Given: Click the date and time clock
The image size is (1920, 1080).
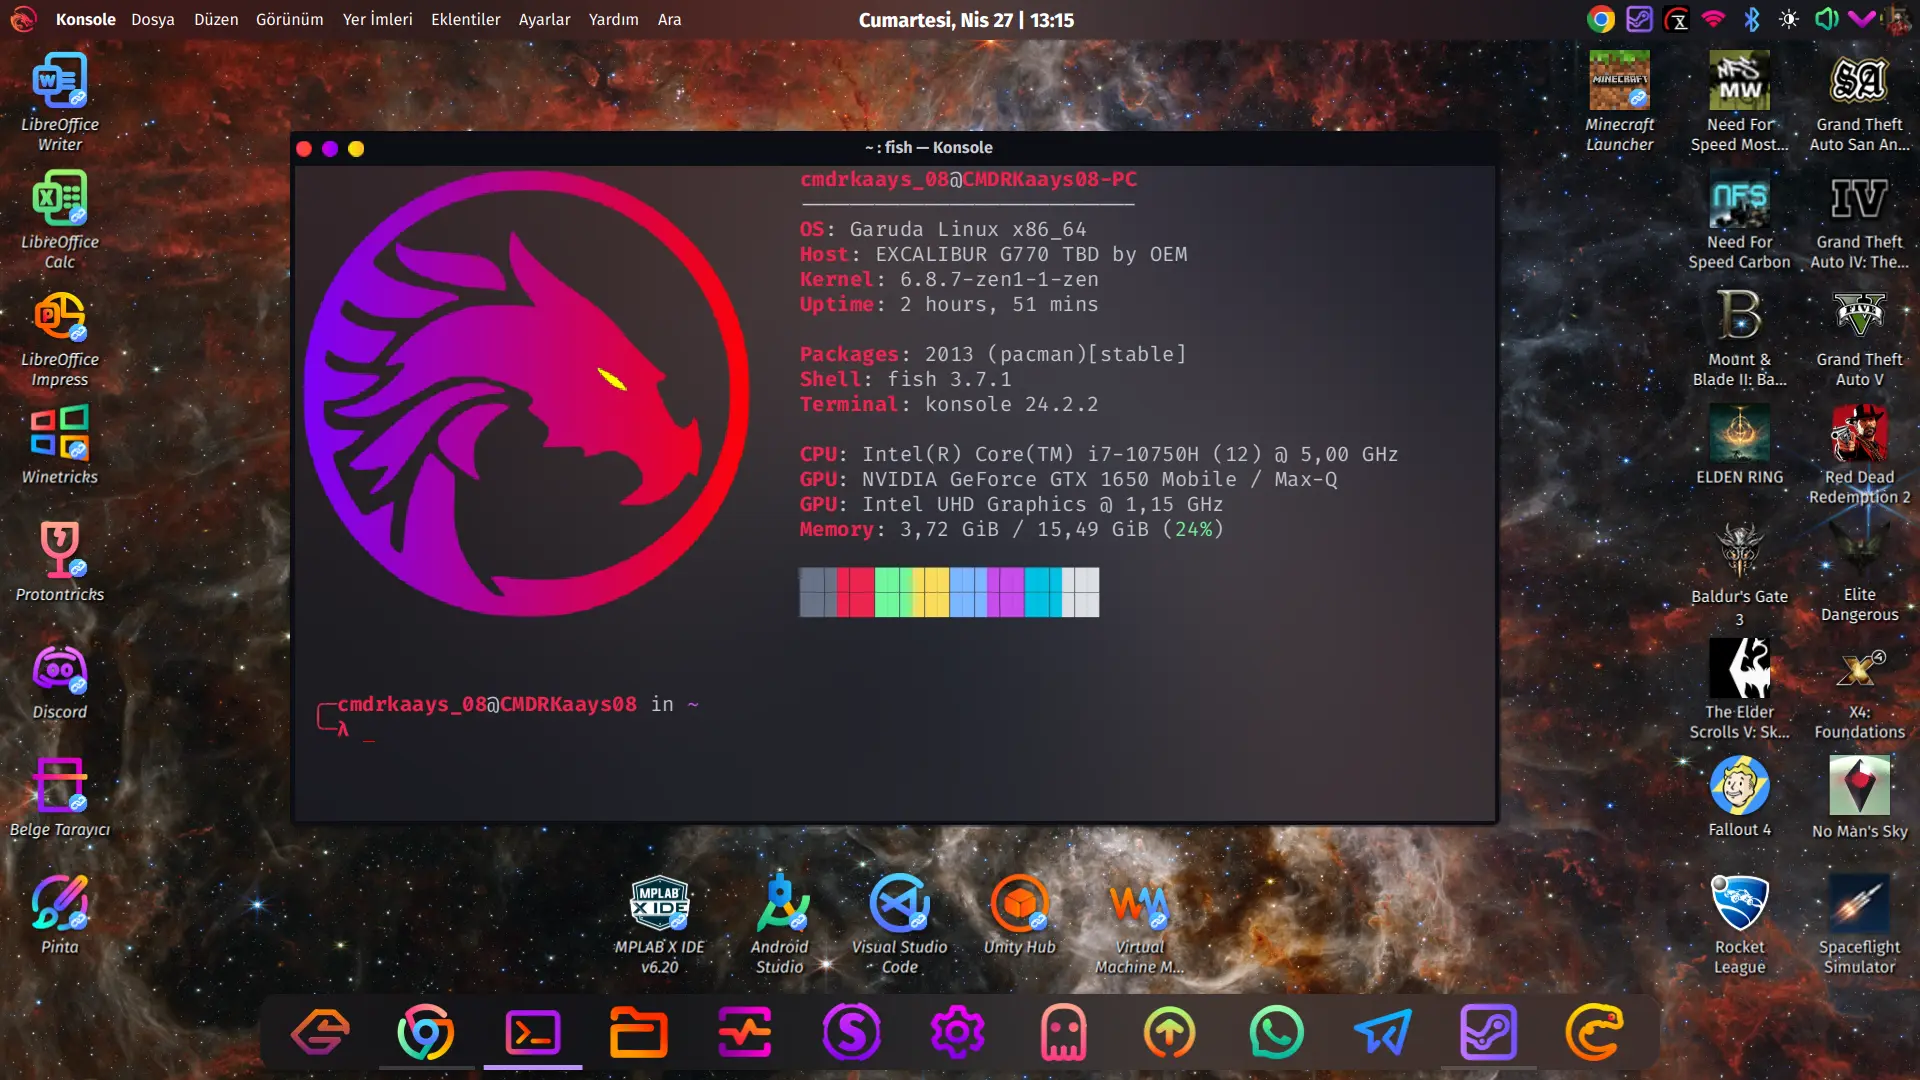Looking at the screenshot, I should coord(966,20).
